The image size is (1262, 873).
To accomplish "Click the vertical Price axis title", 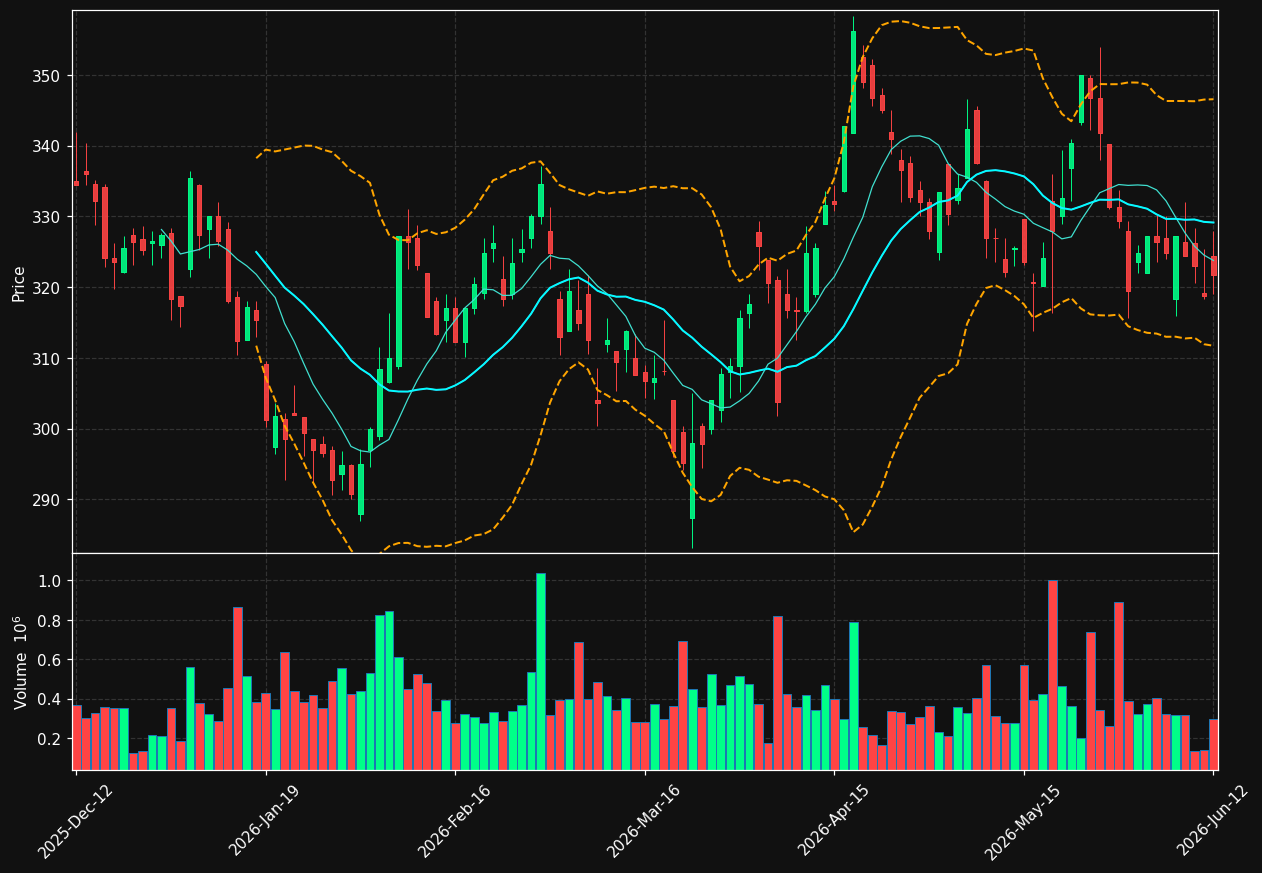I will click(19, 282).
